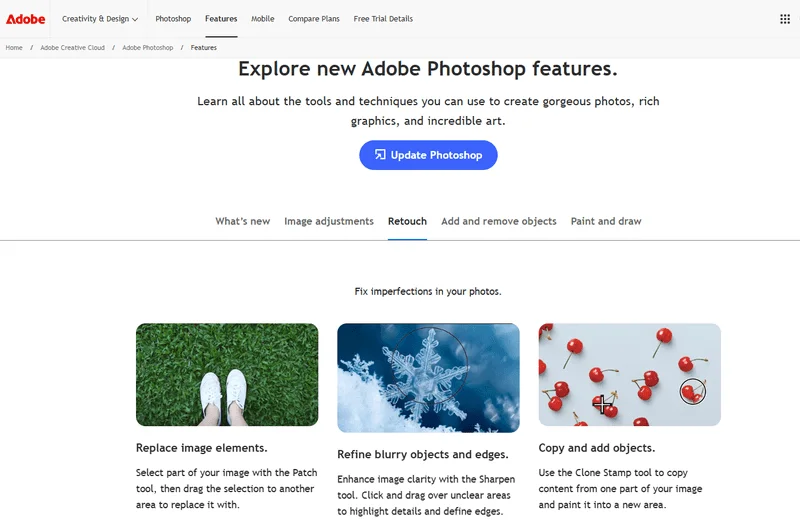This screenshot has width=800, height=529.
Task: Click the Adobe logo
Action: (26, 18)
